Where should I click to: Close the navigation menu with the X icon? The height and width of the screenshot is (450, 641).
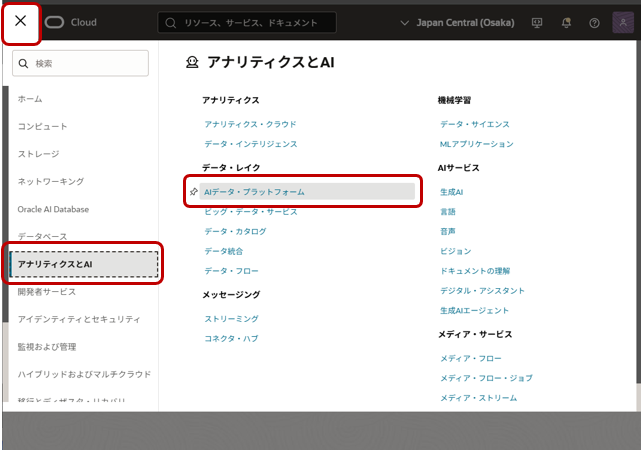pyautogui.click(x=20, y=21)
